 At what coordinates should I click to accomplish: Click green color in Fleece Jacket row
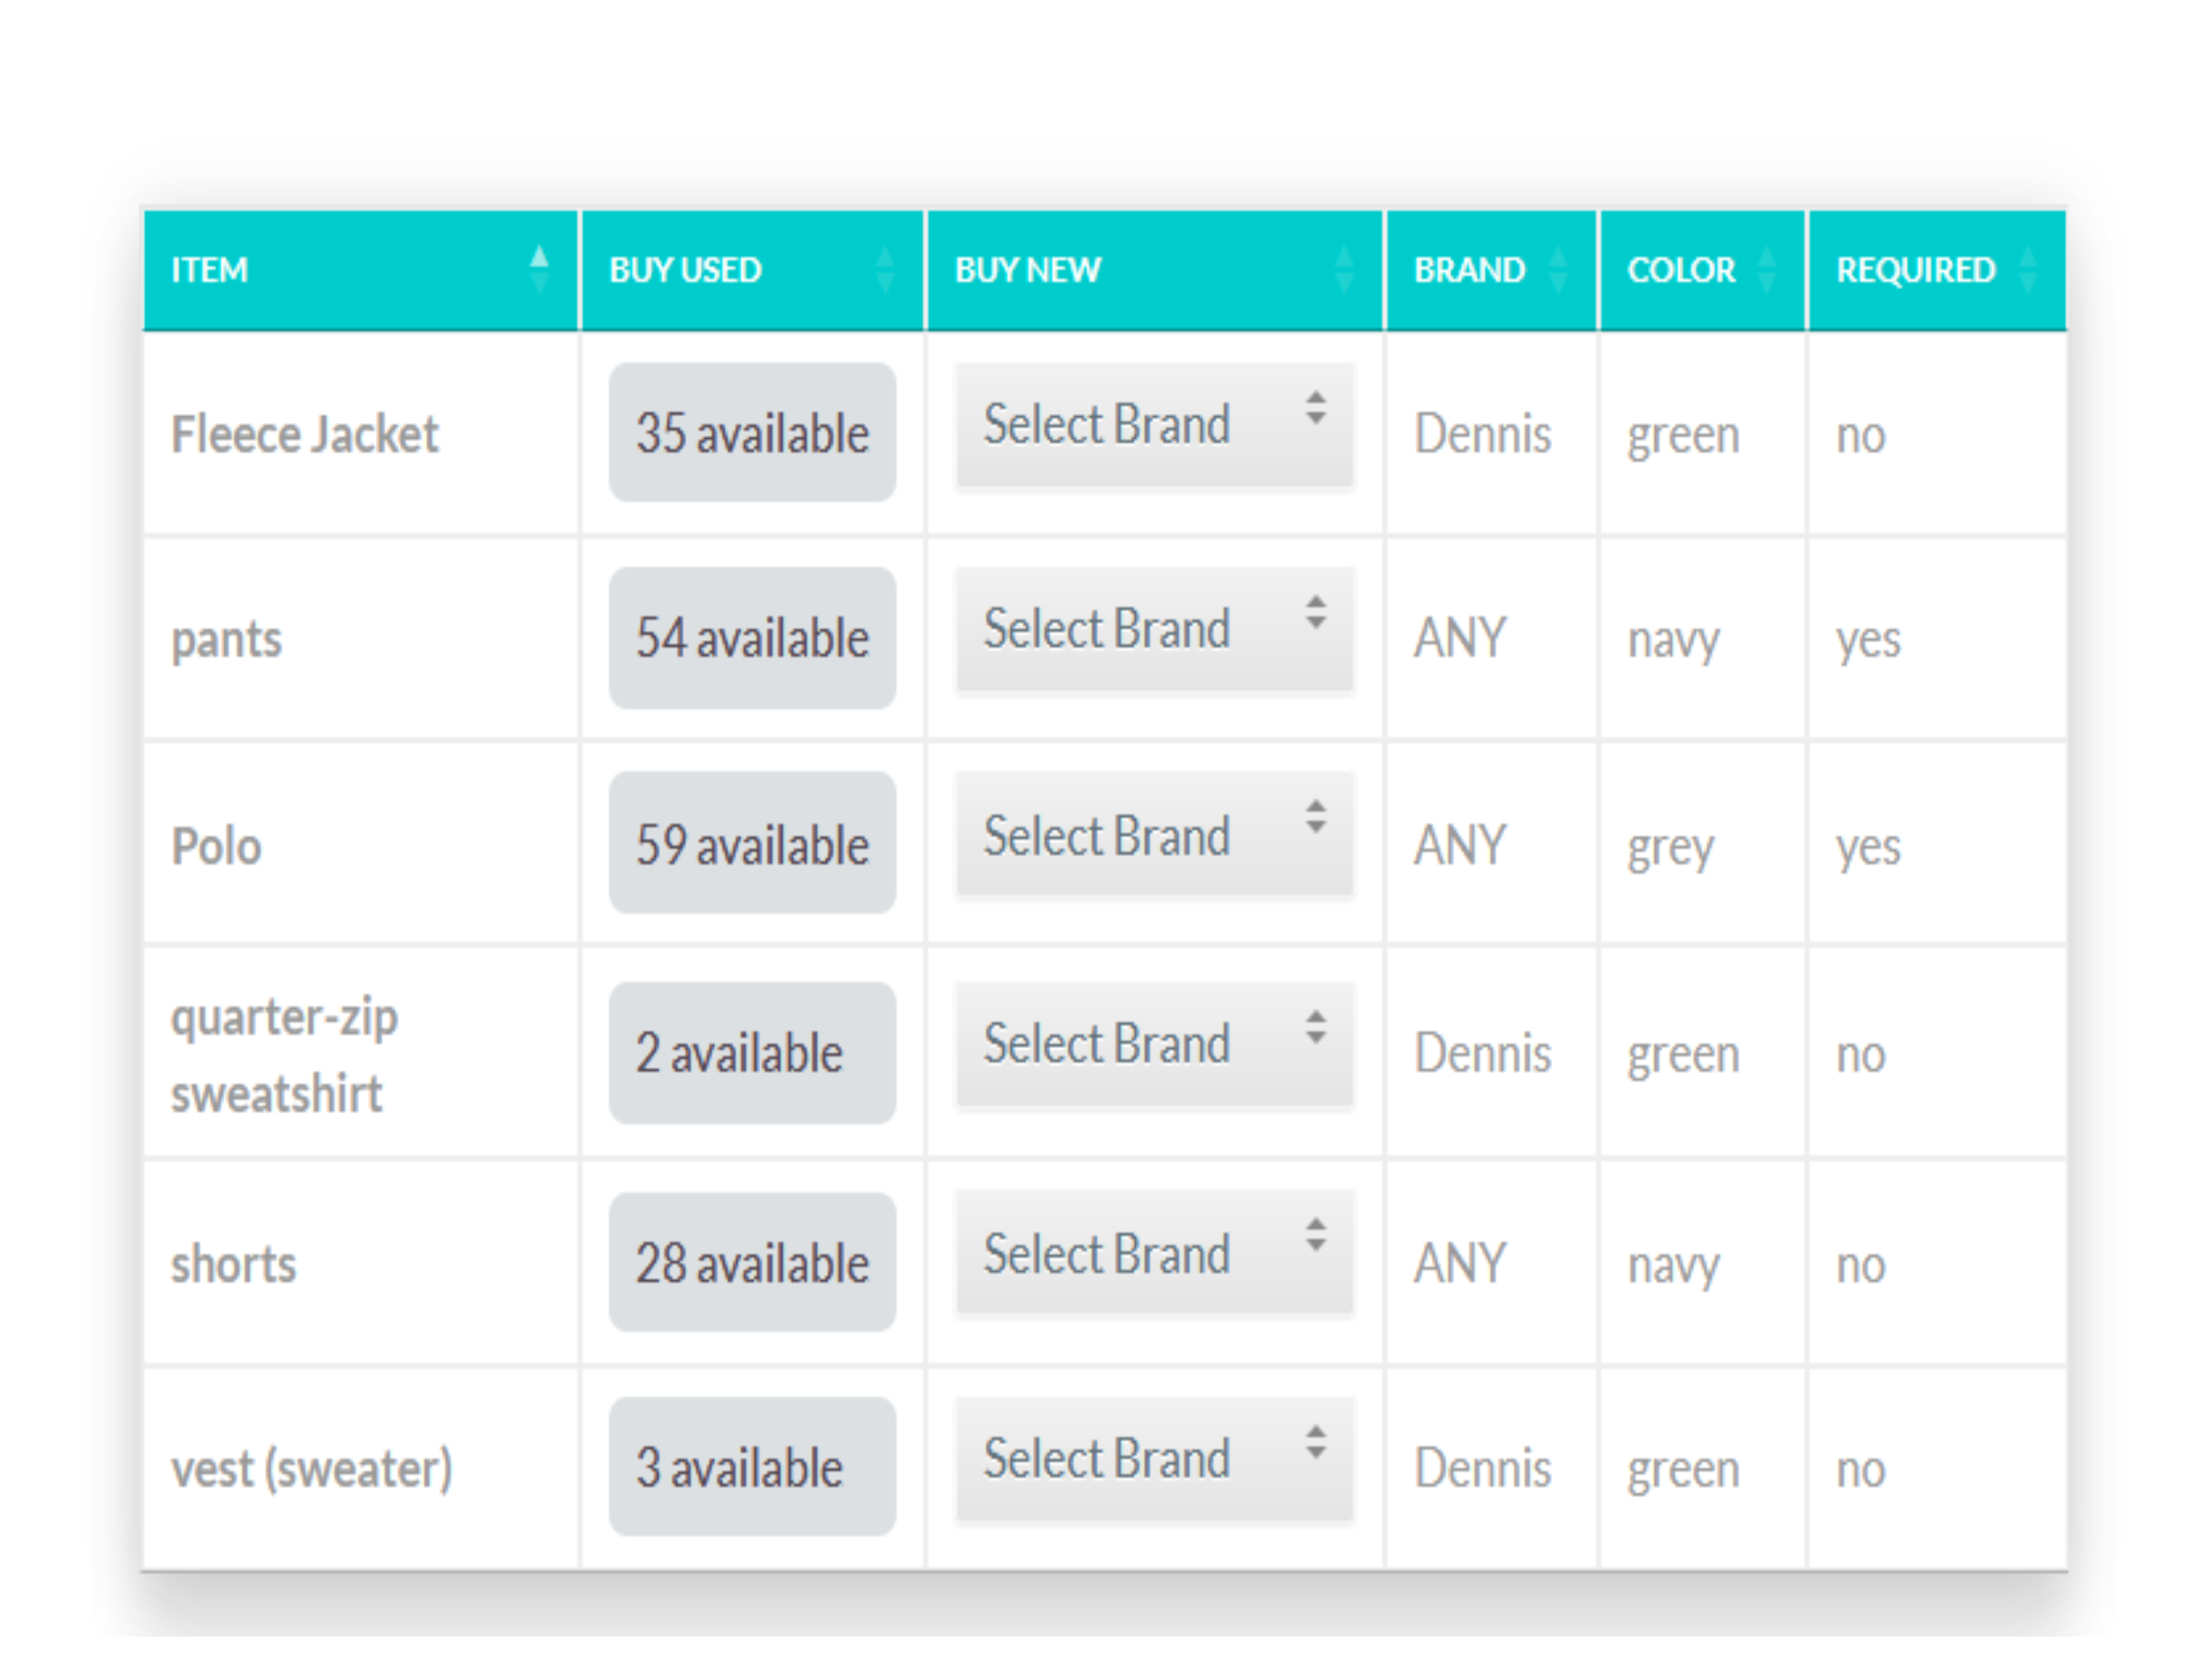pos(1683,439)
